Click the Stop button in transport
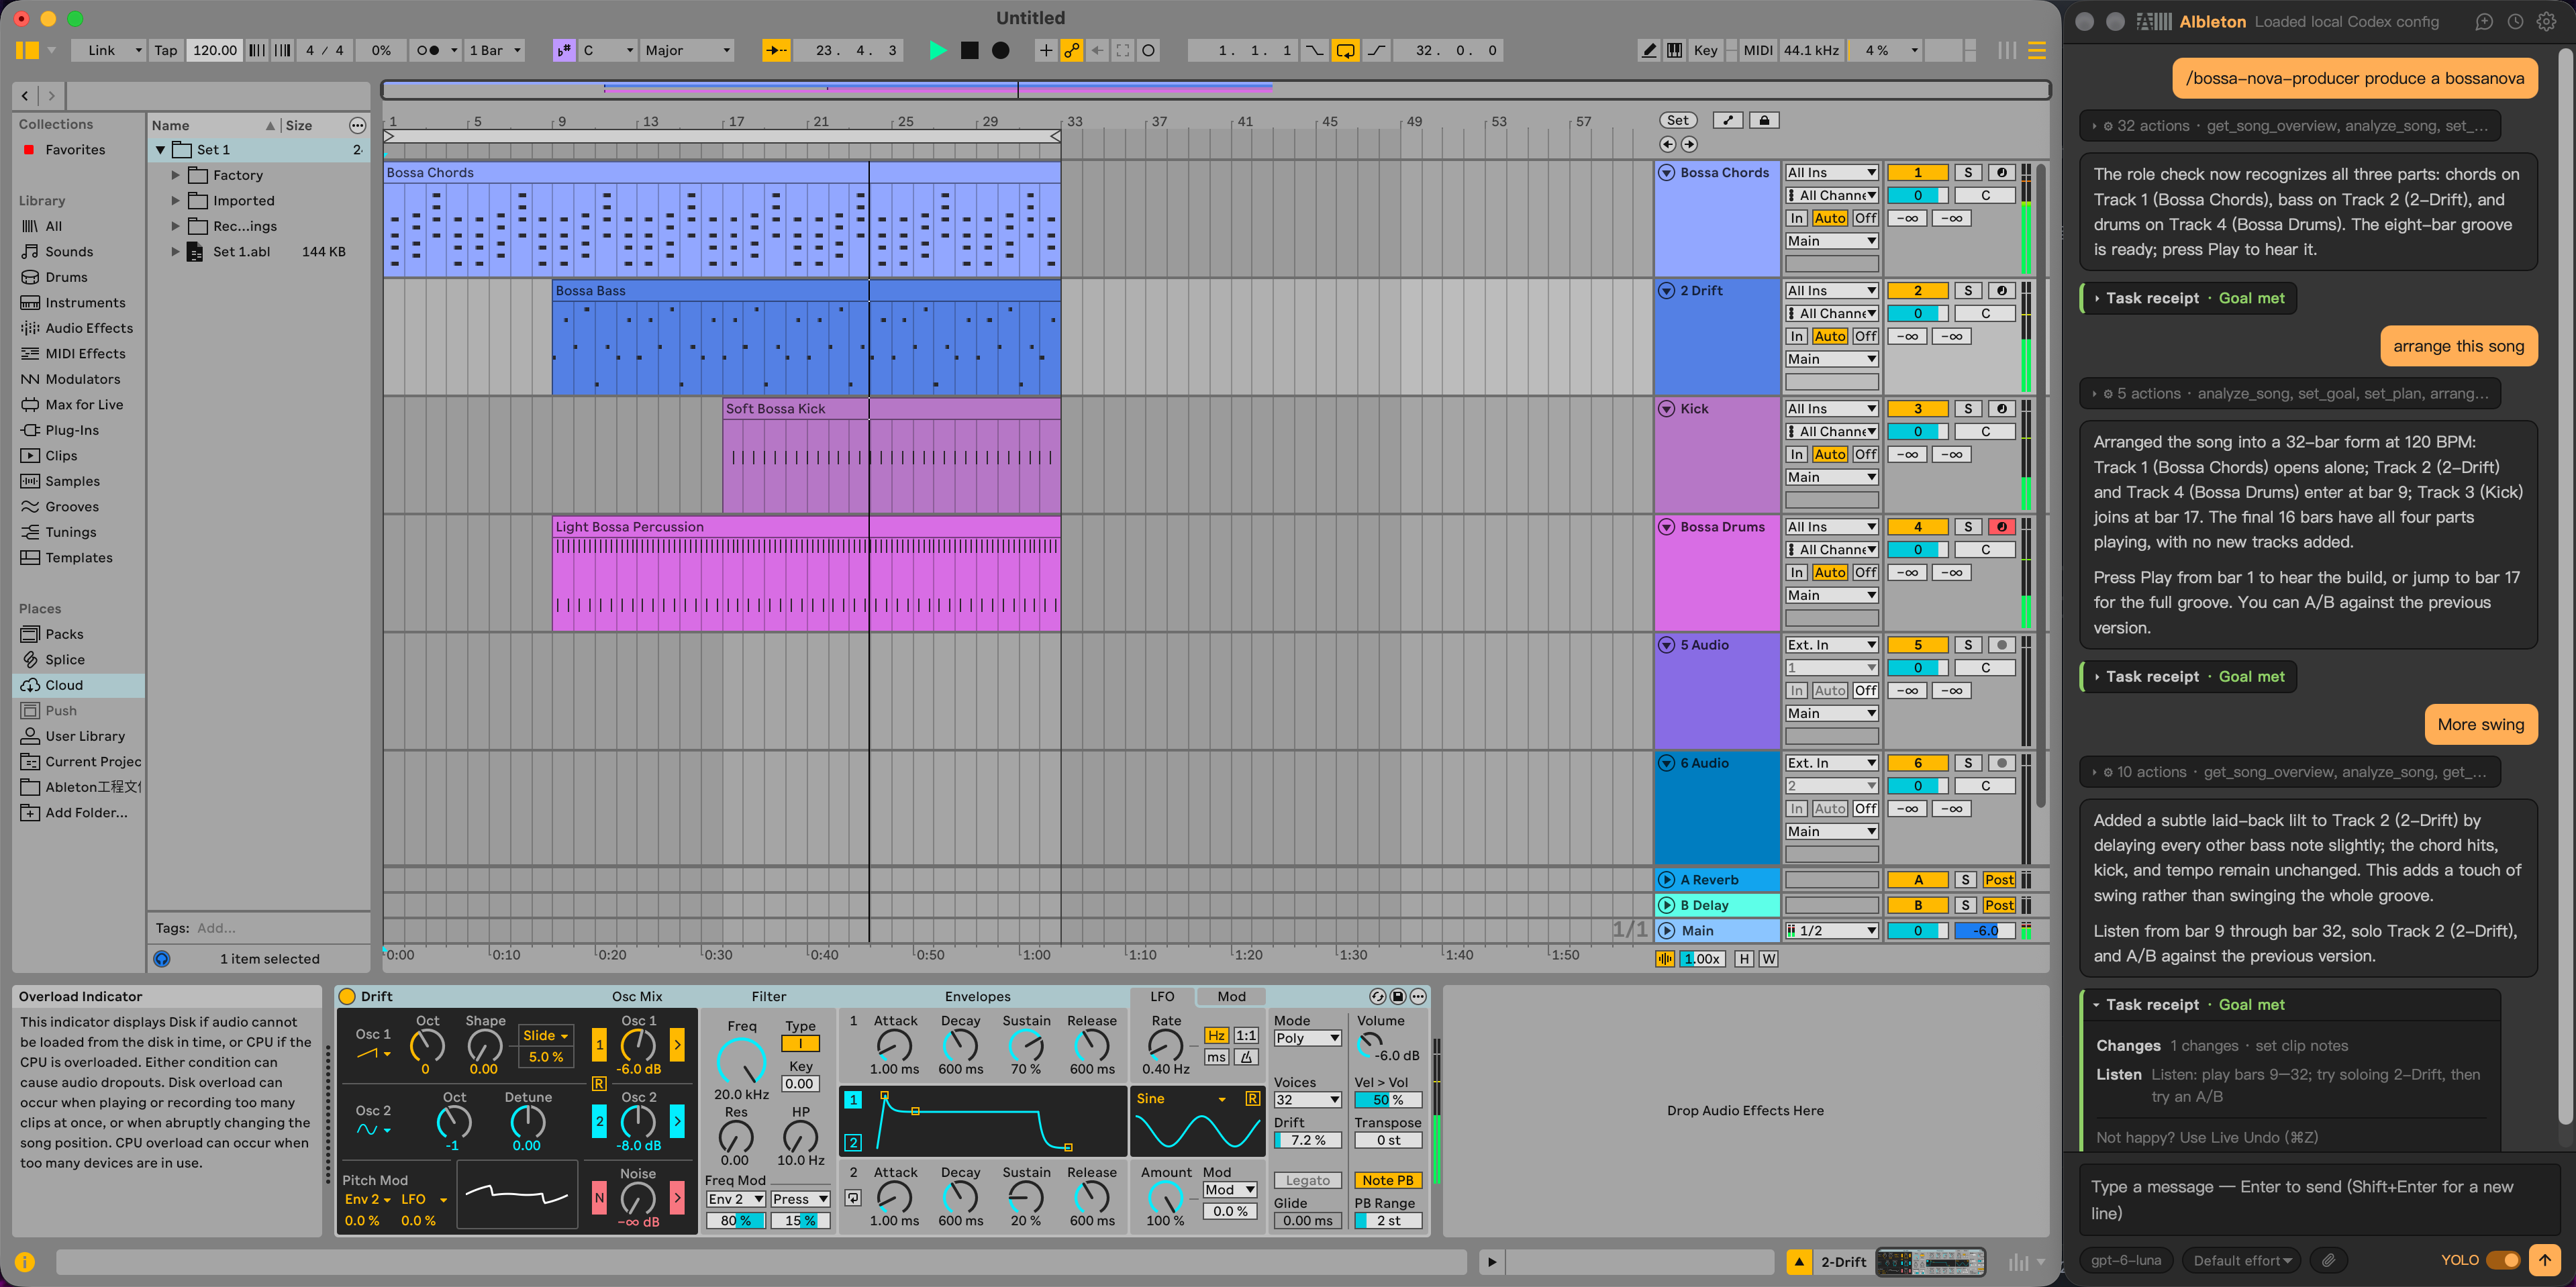The image size is (2576, 1287). (x=969, y=50)
